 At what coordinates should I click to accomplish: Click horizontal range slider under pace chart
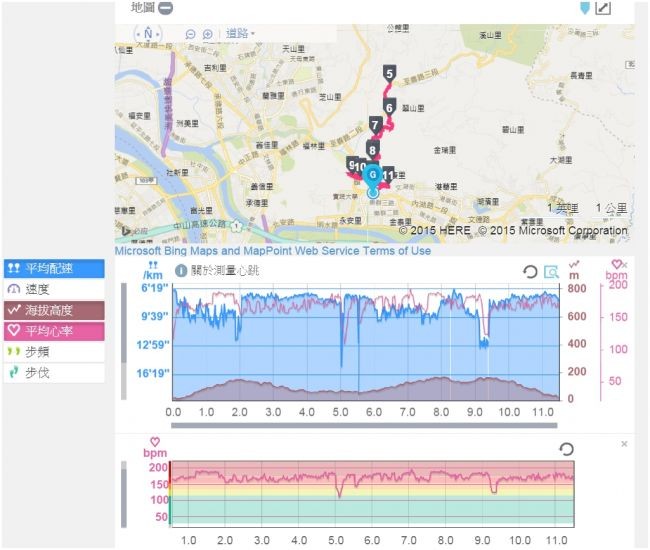pyautogui.click(x=364, y=425)
